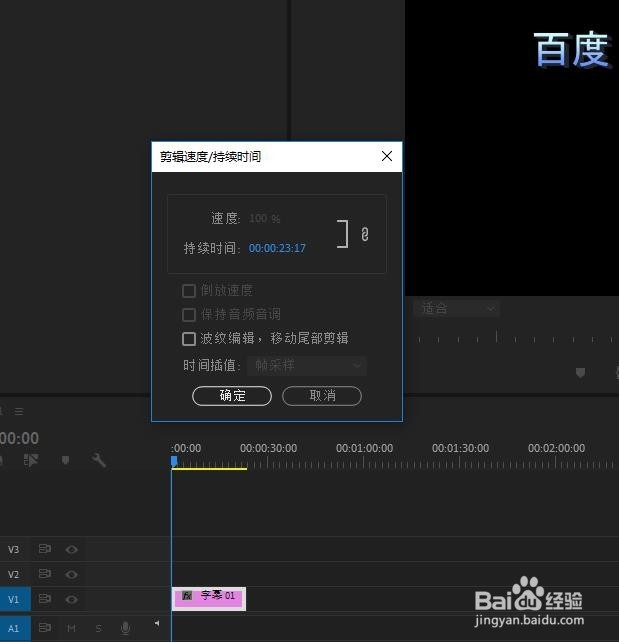The image size is (619, 642).
Task: Click the 持续时间 value 00:00:23:17
Action: 277,248
